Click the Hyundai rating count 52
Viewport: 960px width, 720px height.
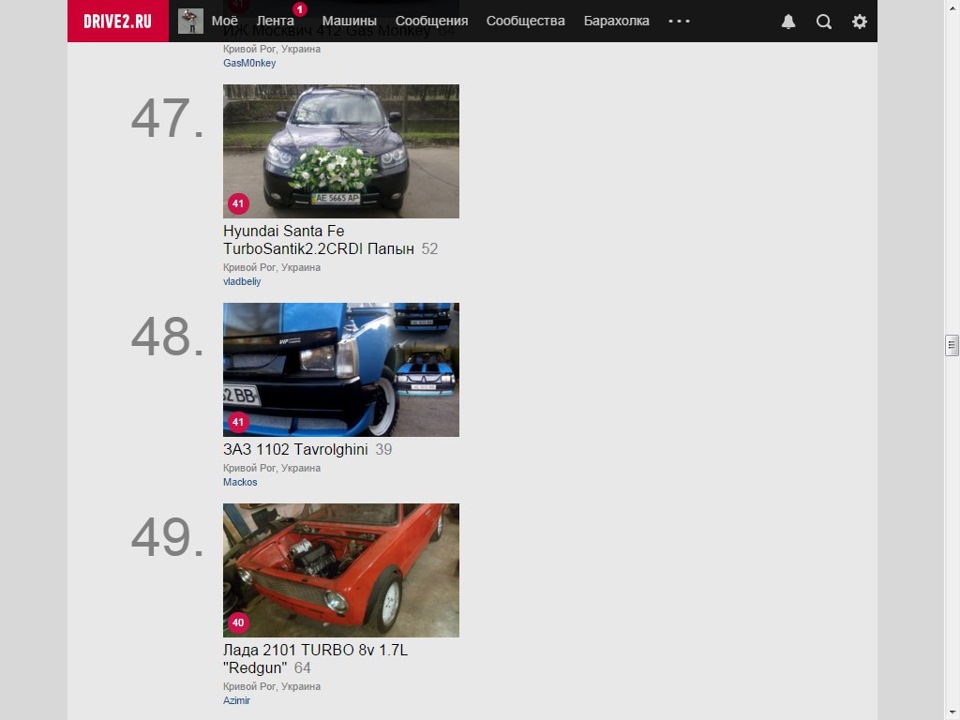tap(430, 249)
